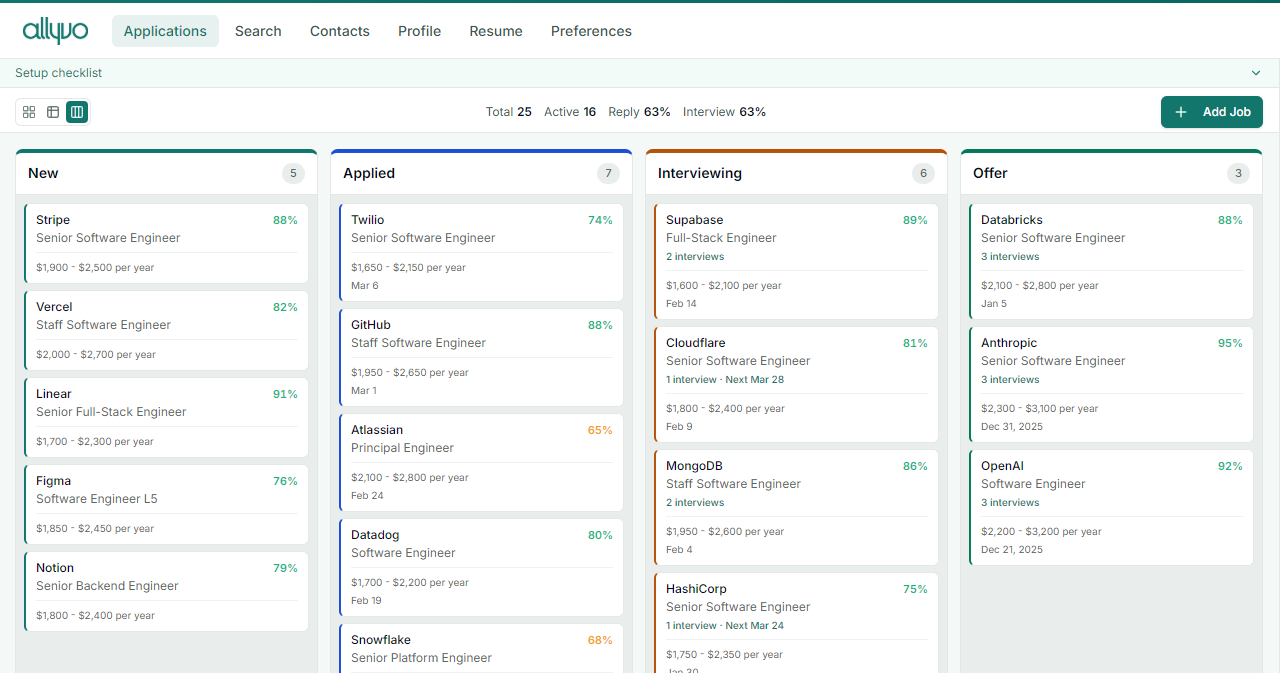Open the Figma Software Engineer L5 card

pos(166,504)
